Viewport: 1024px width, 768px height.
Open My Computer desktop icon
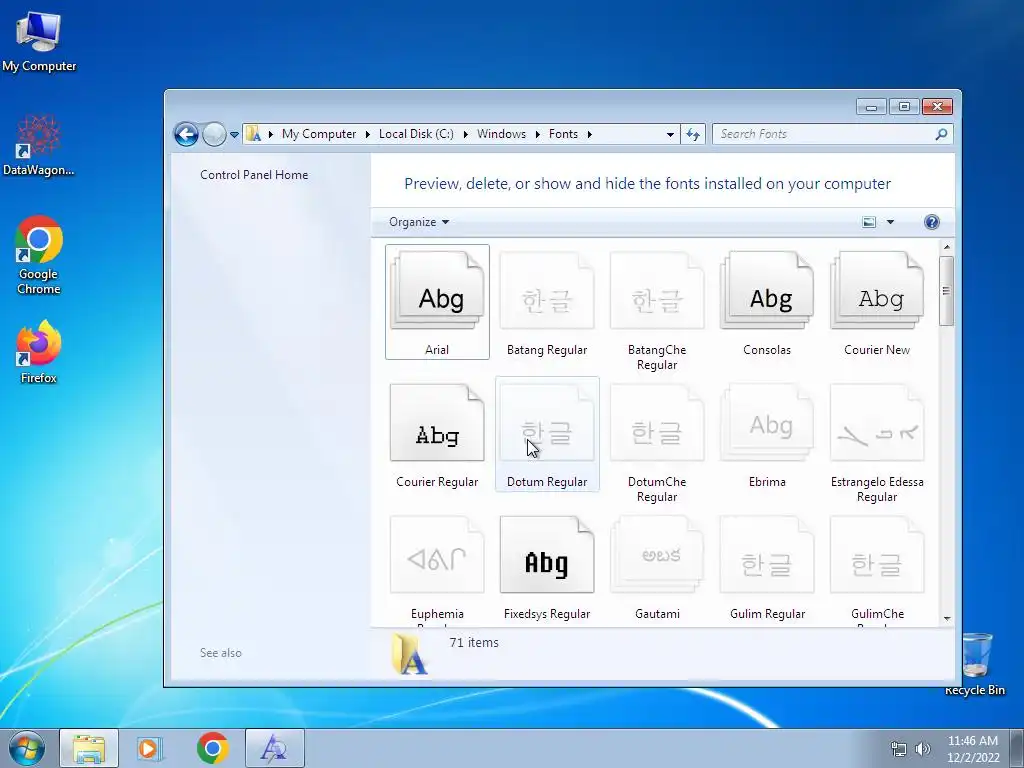(39, 42)
